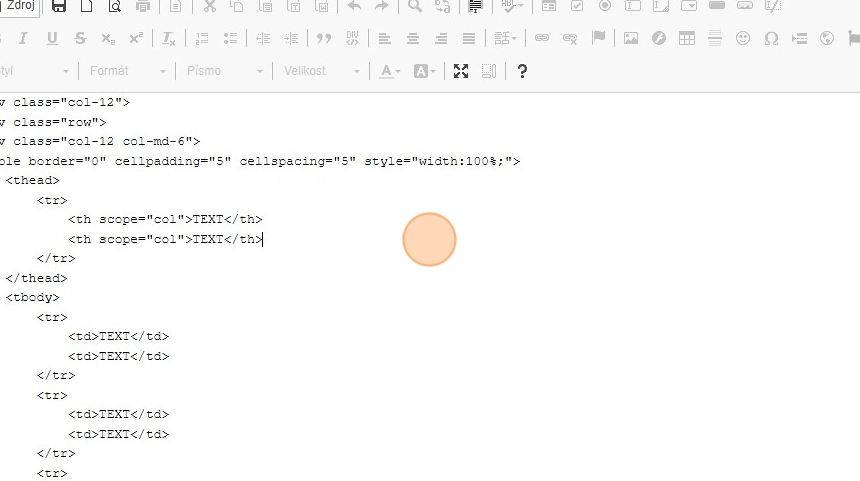Click the line containing the thead opening tag

(33, 181)
